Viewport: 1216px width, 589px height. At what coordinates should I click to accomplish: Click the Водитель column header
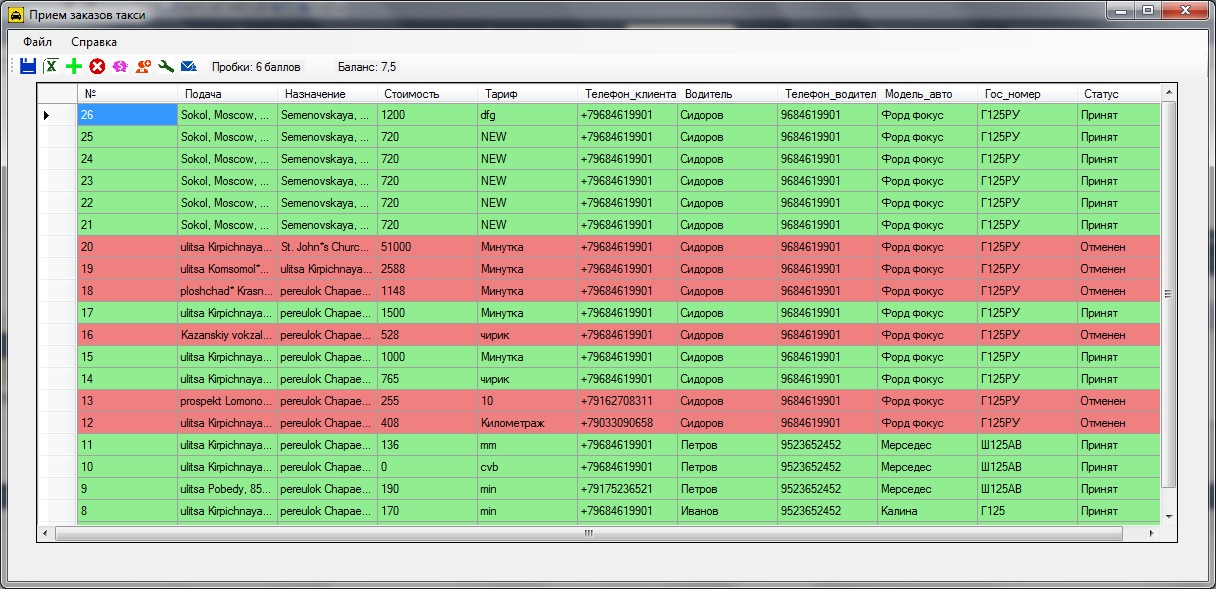pos(727,94)
